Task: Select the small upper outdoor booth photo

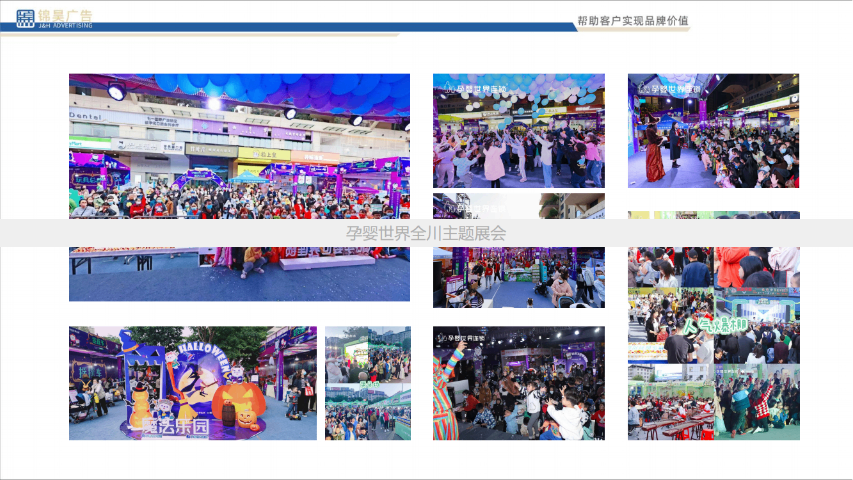Action: pyautogui.click(x=367, y=354)
